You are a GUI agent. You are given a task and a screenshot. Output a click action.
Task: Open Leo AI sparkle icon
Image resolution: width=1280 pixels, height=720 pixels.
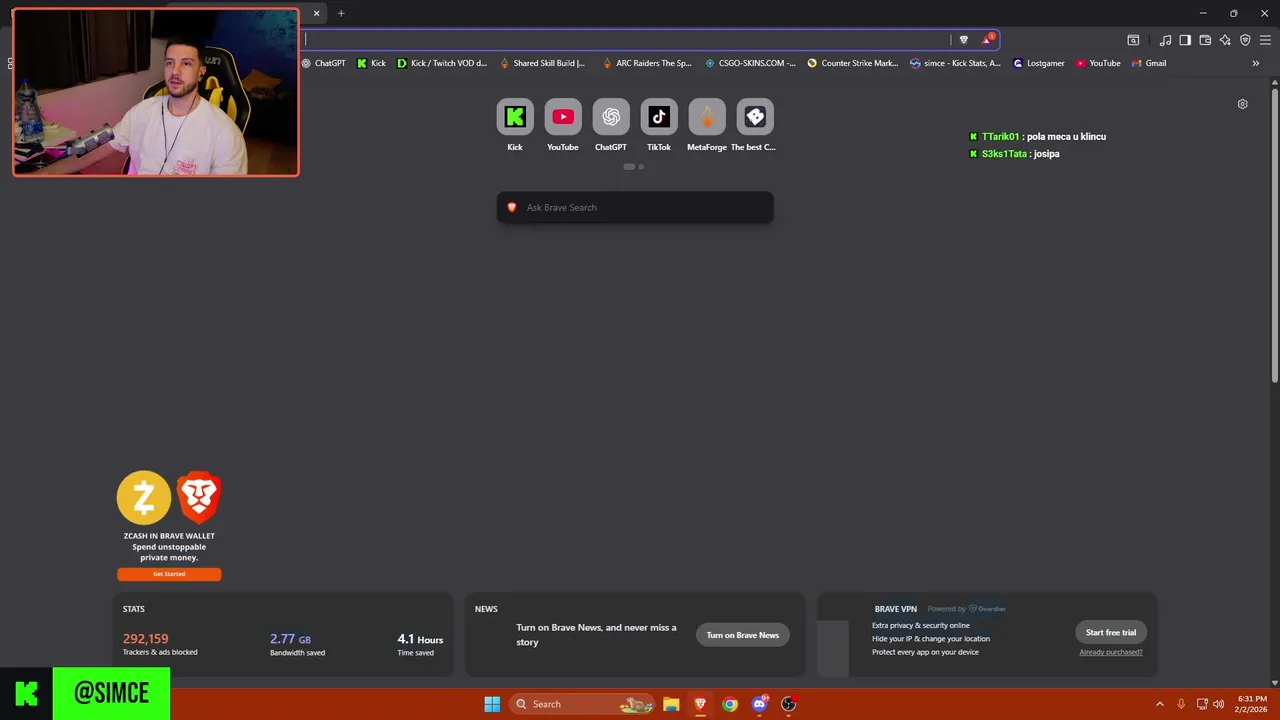pos(1225,40)
